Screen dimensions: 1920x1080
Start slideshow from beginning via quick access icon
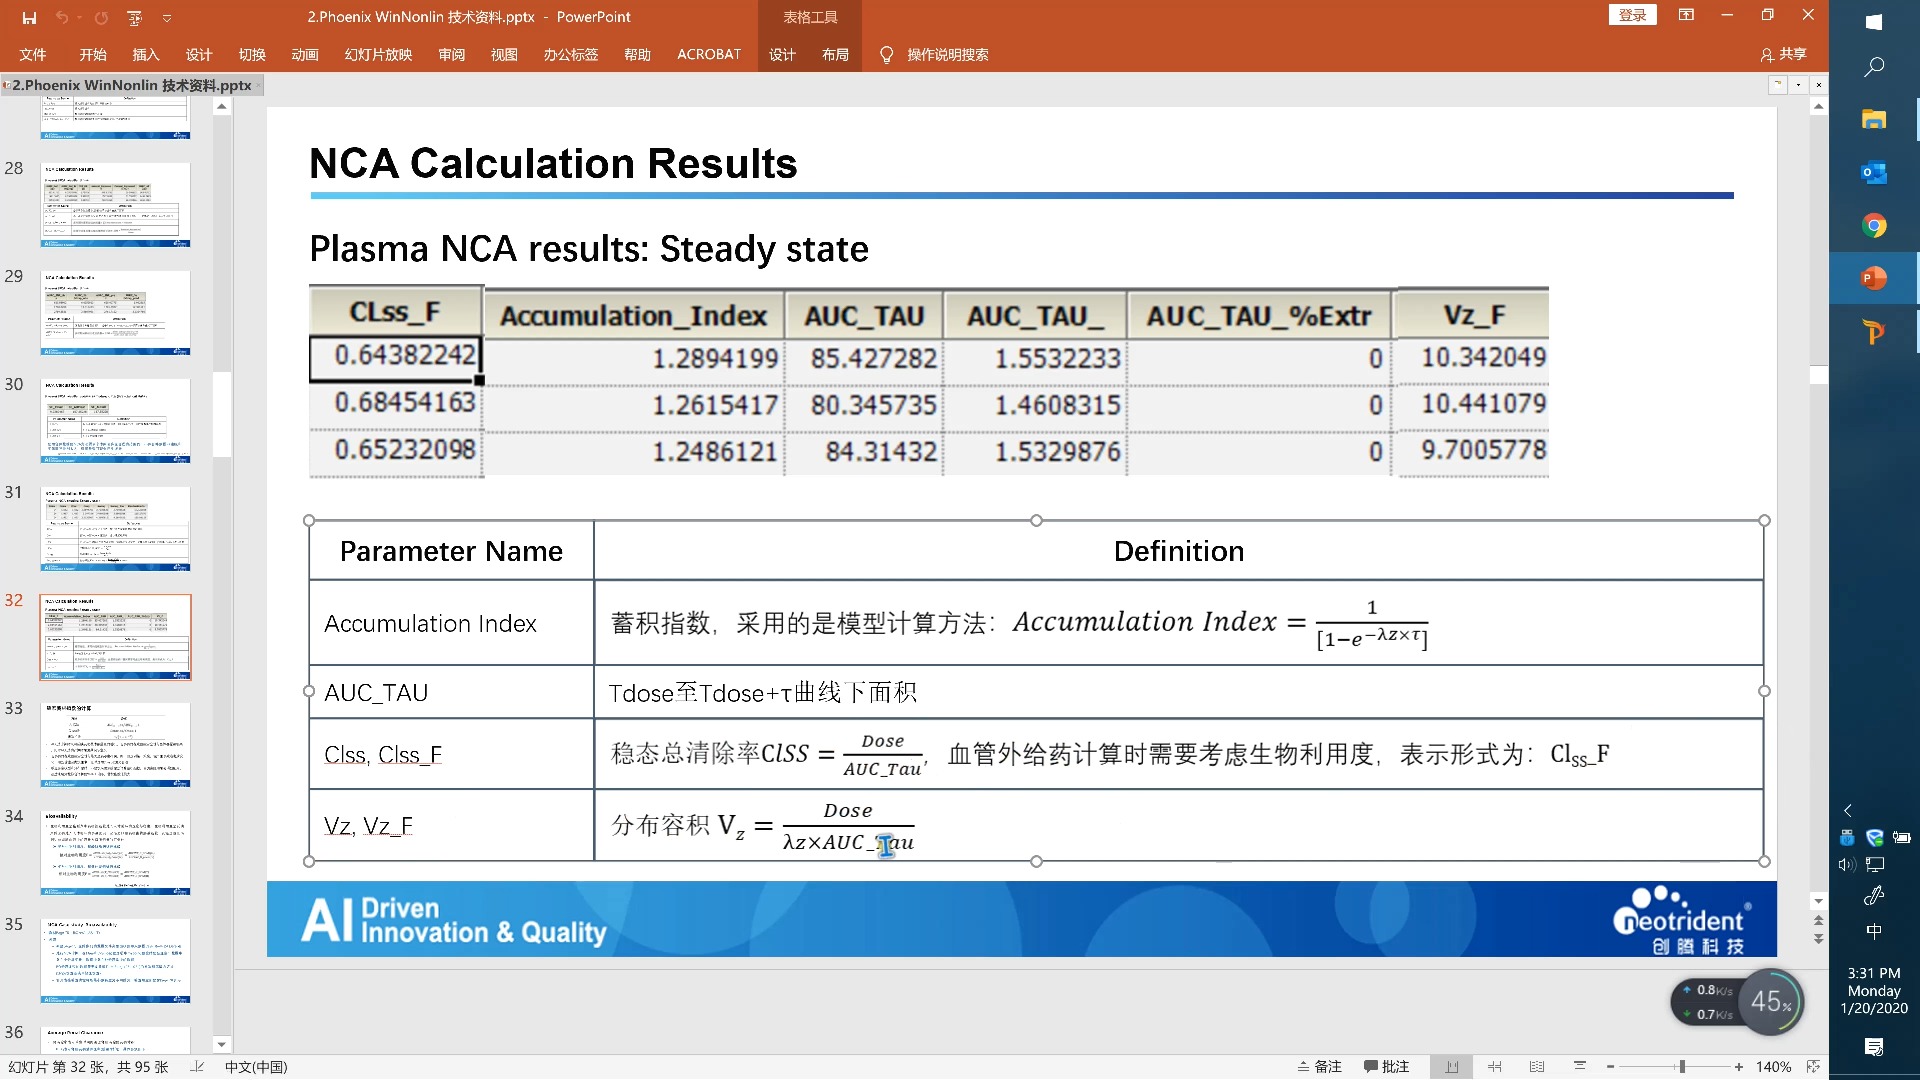pos(135,17)
